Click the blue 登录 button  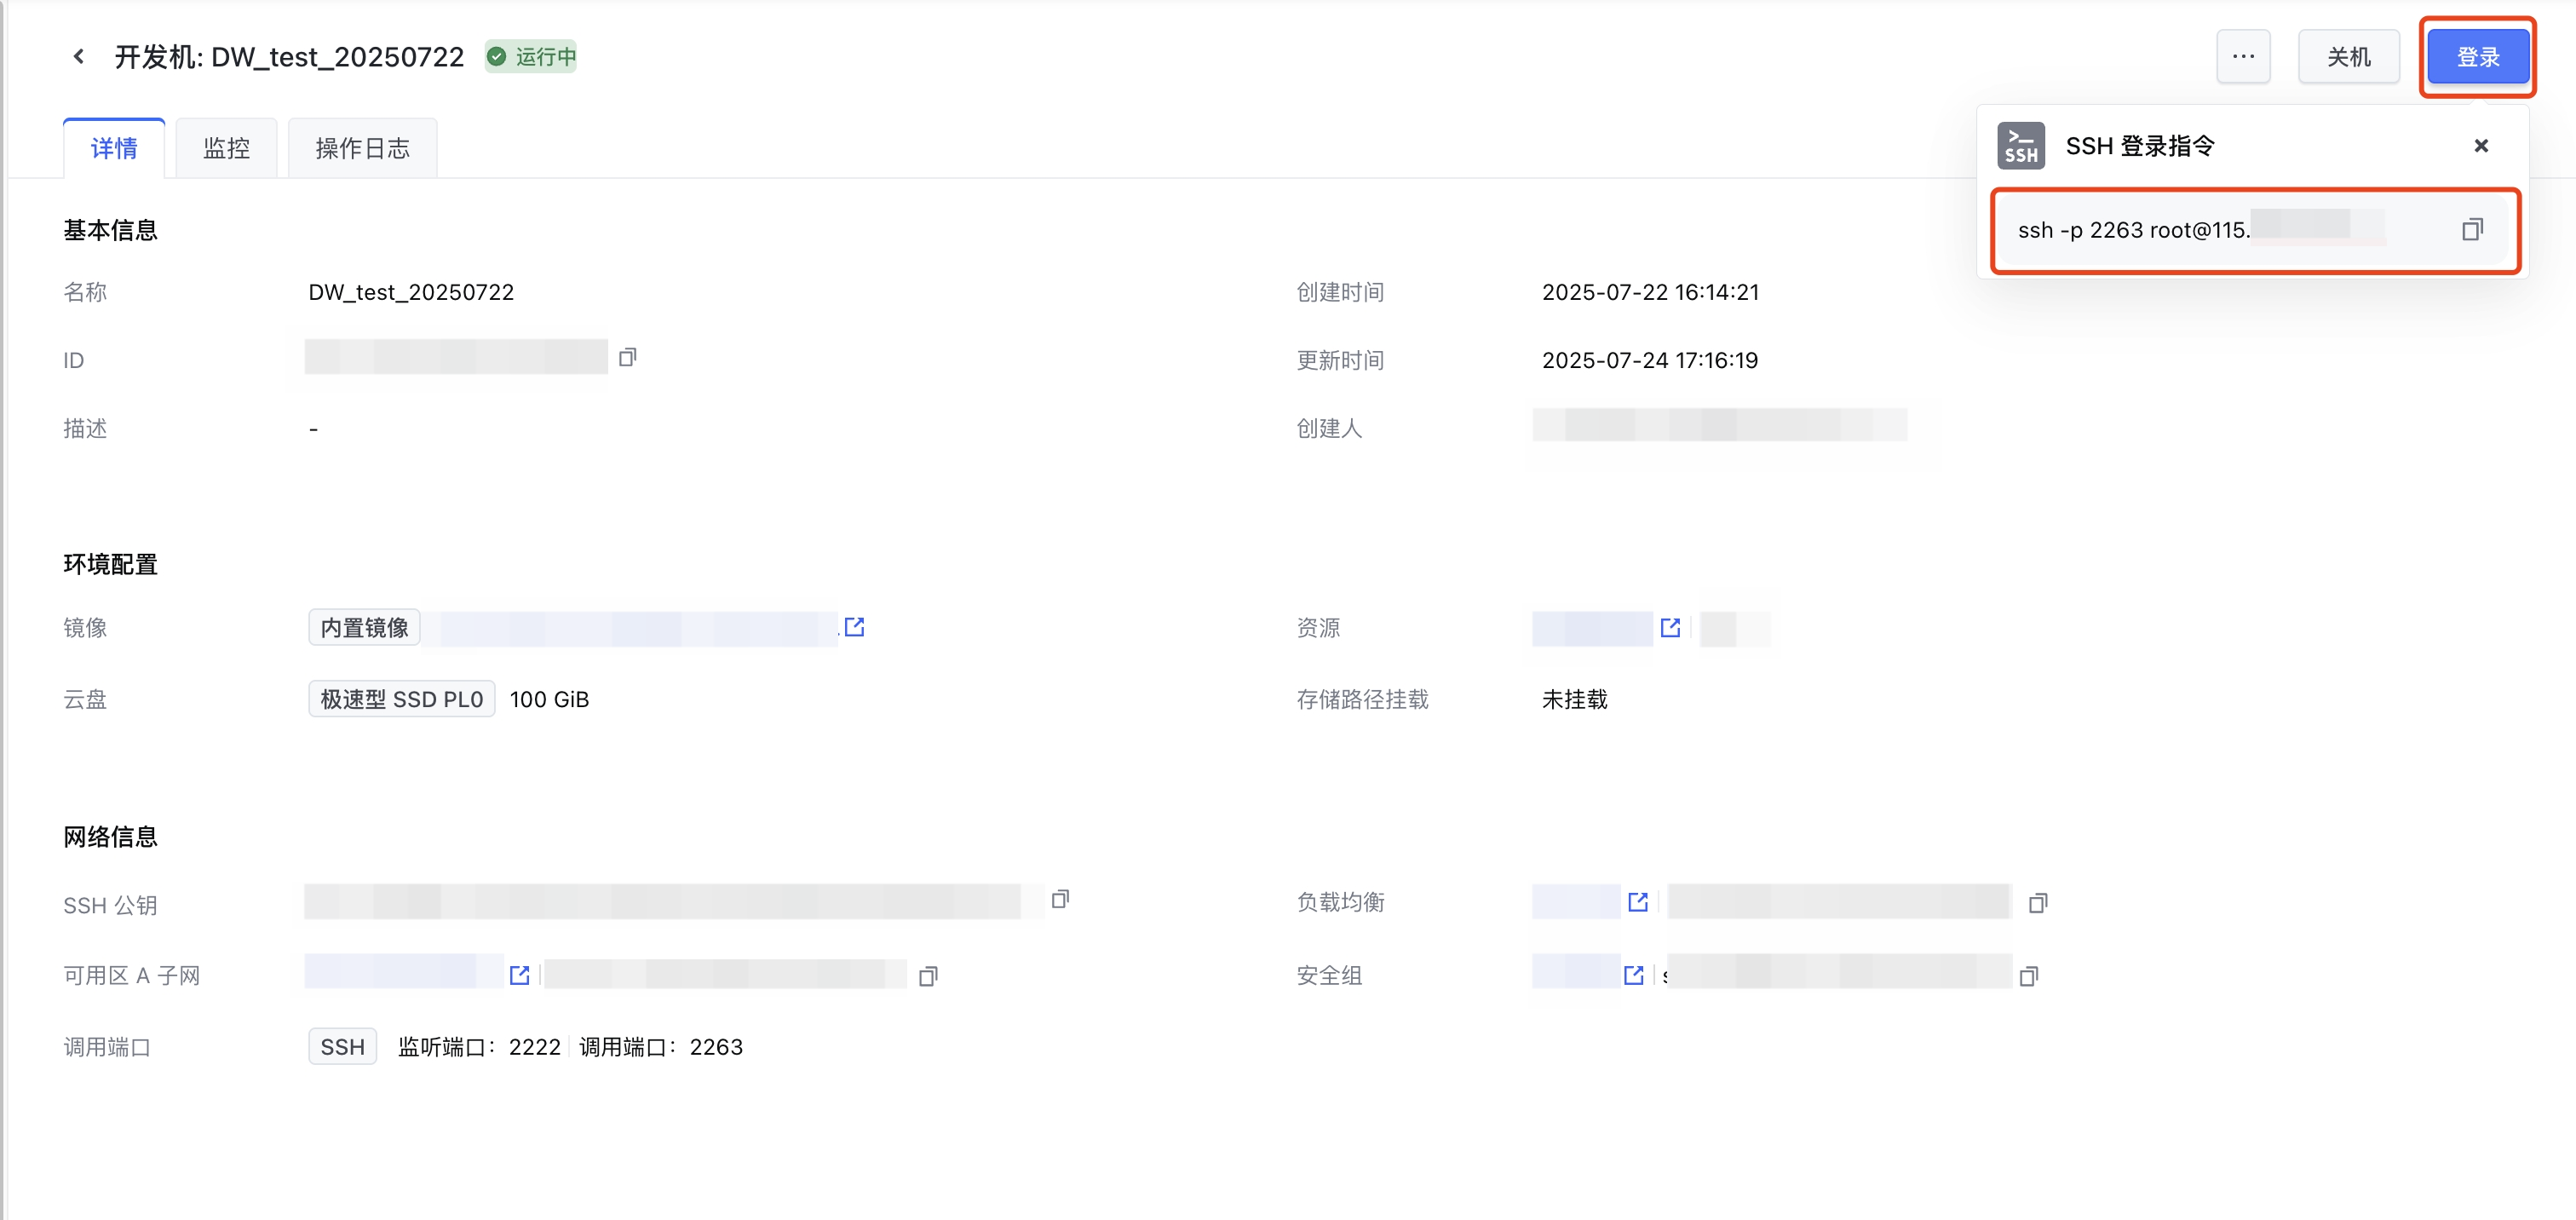(x=2477, y=57)
